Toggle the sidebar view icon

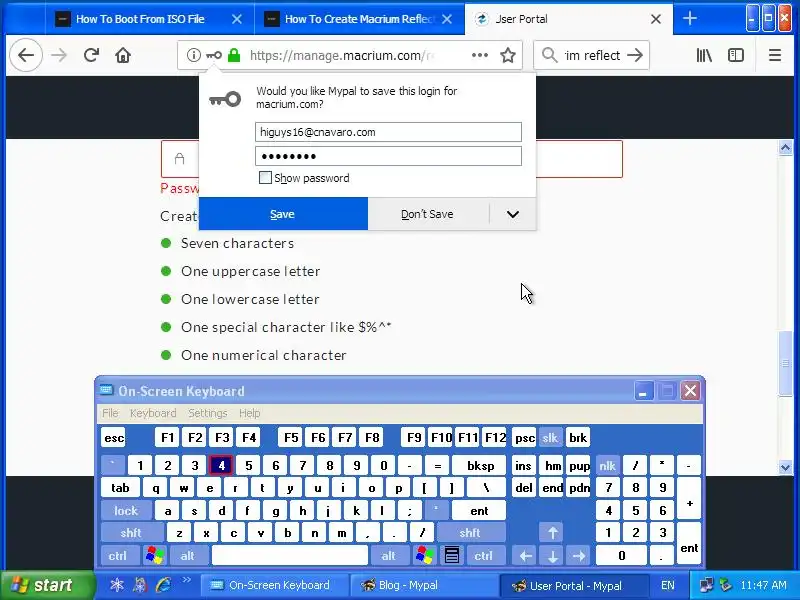click(736, 55)
